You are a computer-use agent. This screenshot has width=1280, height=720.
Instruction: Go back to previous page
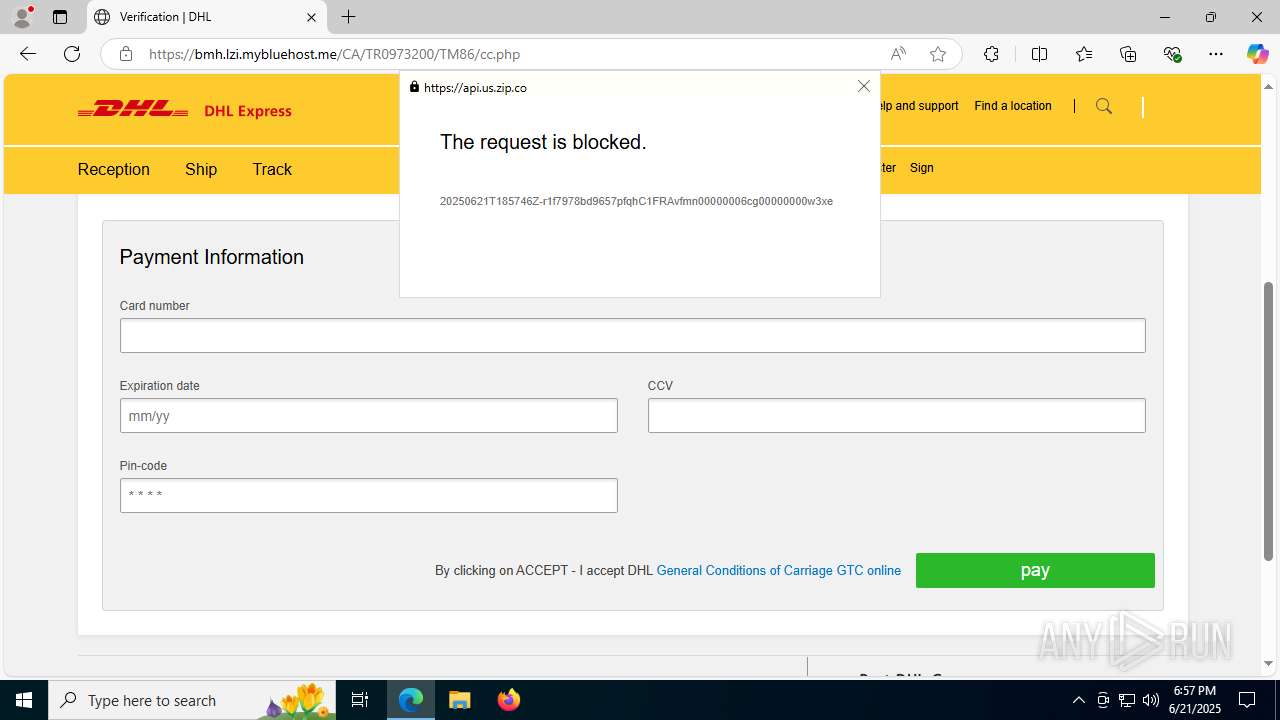[x=28, y=54]
